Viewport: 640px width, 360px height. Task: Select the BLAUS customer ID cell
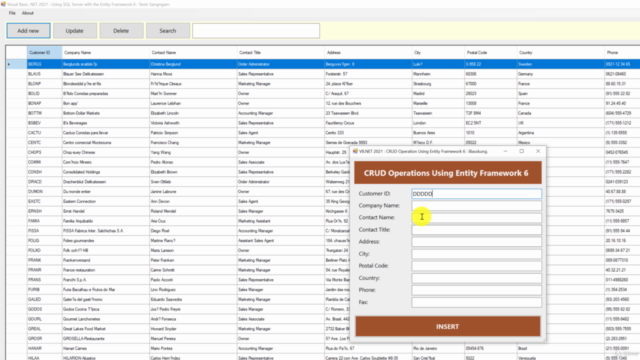point(44,74)
